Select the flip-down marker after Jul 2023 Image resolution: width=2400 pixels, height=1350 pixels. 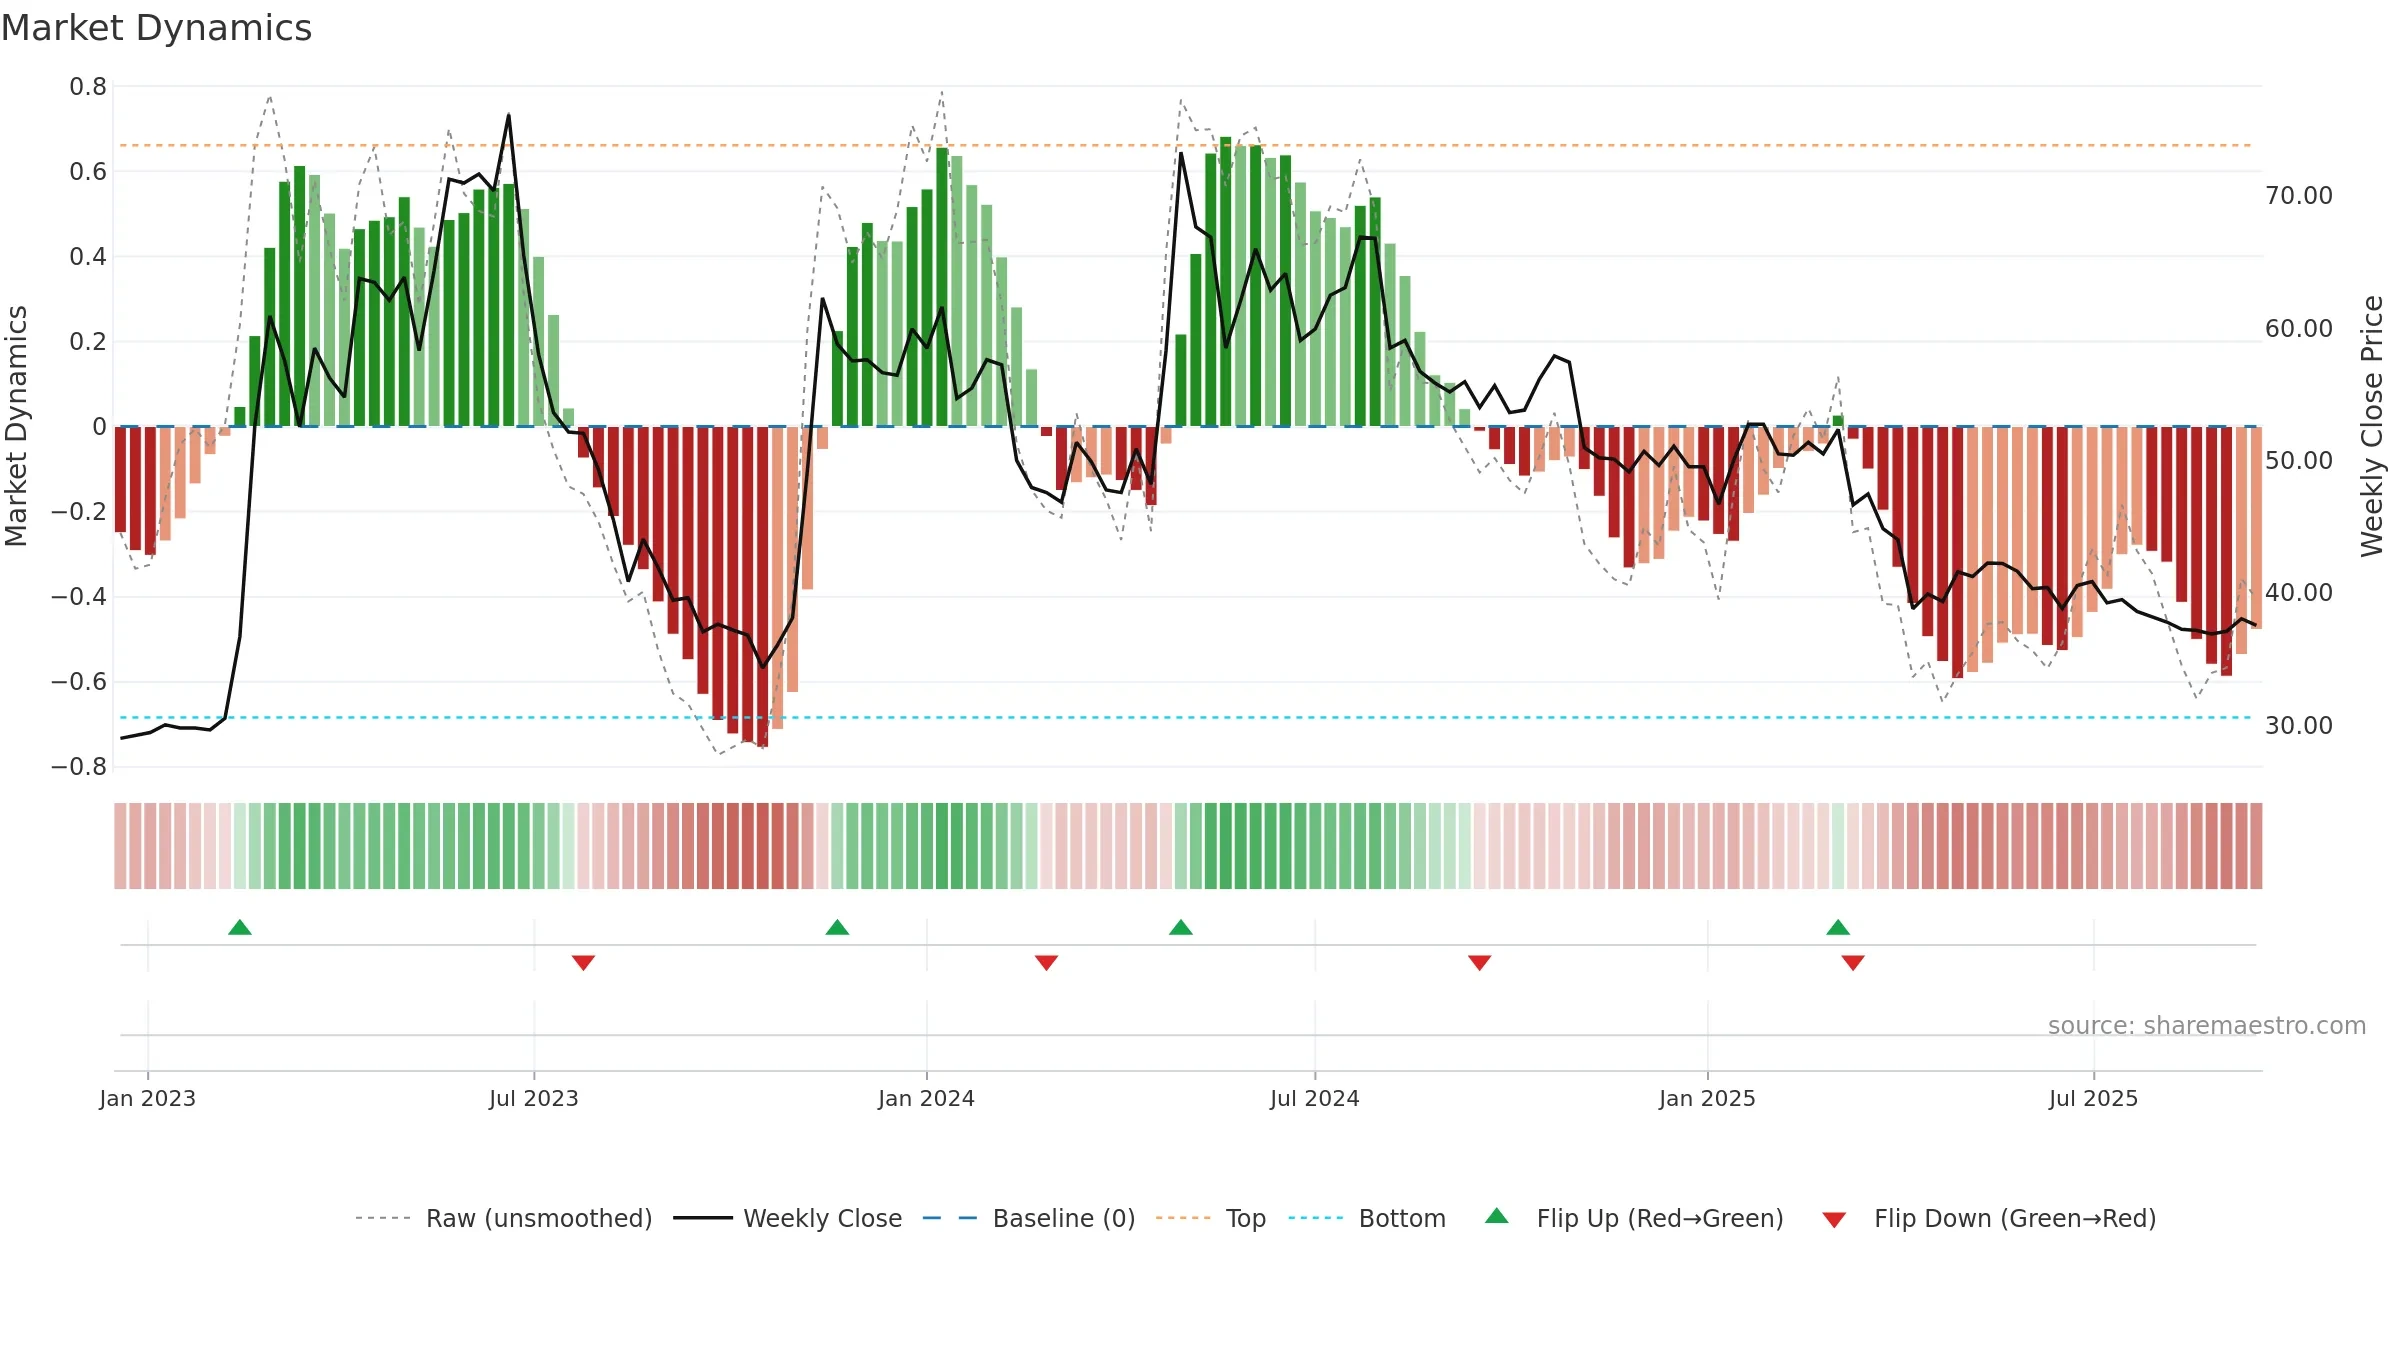point(583,962)
